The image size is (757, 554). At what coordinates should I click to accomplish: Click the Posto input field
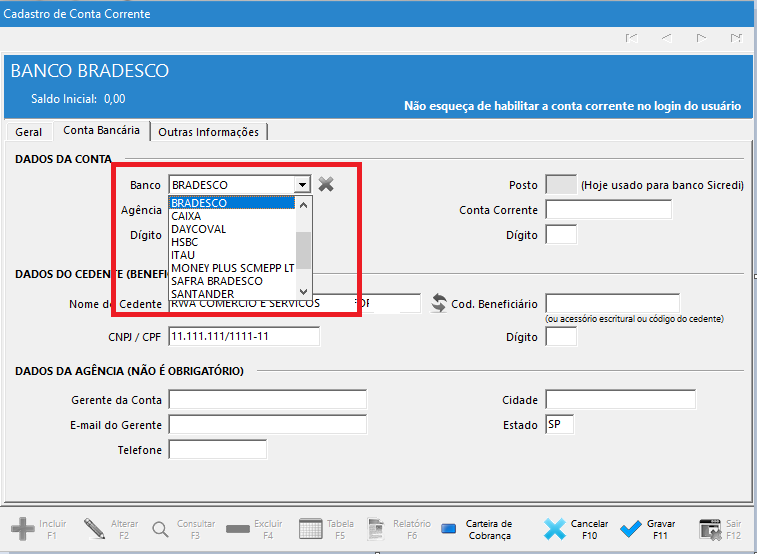coord(561,184)
